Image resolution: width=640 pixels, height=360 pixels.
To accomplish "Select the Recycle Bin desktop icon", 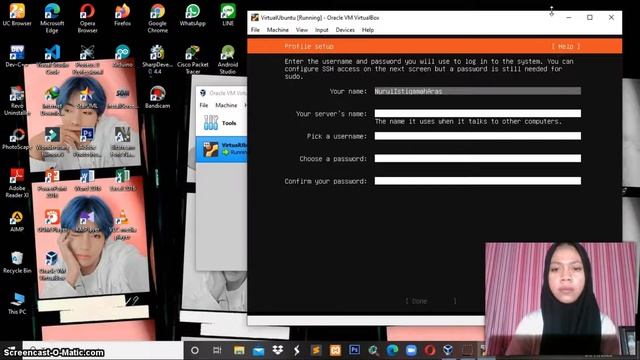I will coord(17,262).
